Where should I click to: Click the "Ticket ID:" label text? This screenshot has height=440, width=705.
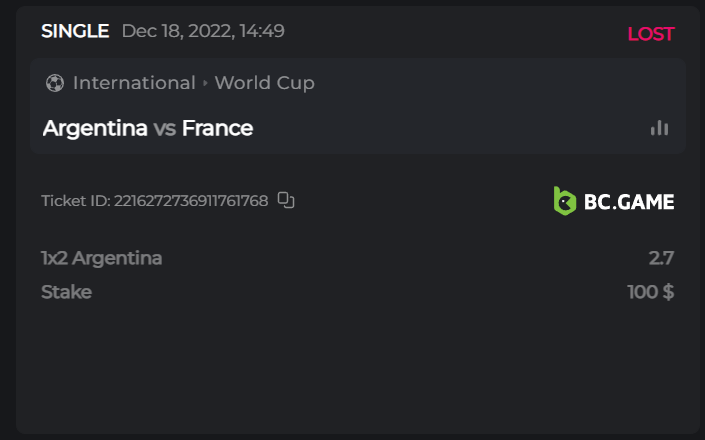[x=76, y=200]
